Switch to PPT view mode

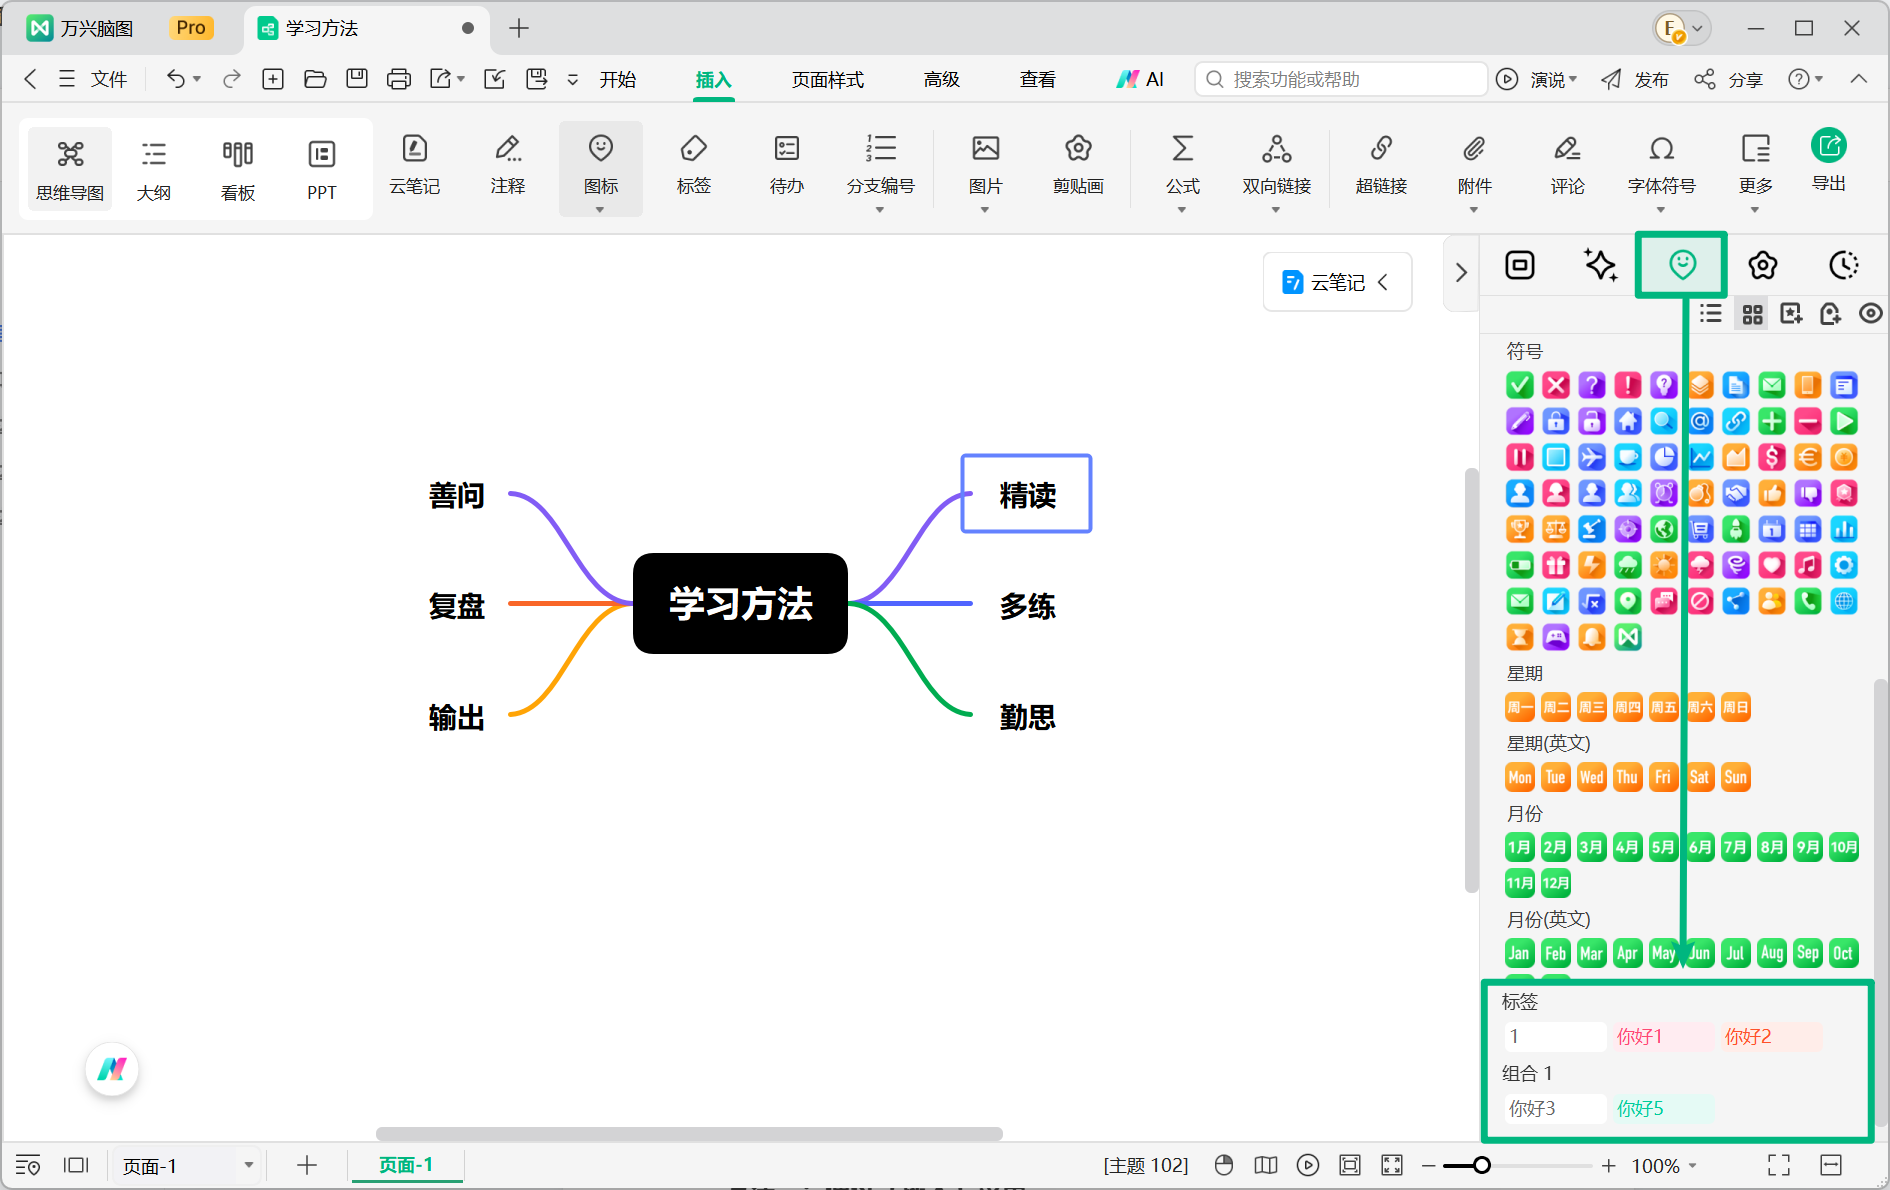321,170
